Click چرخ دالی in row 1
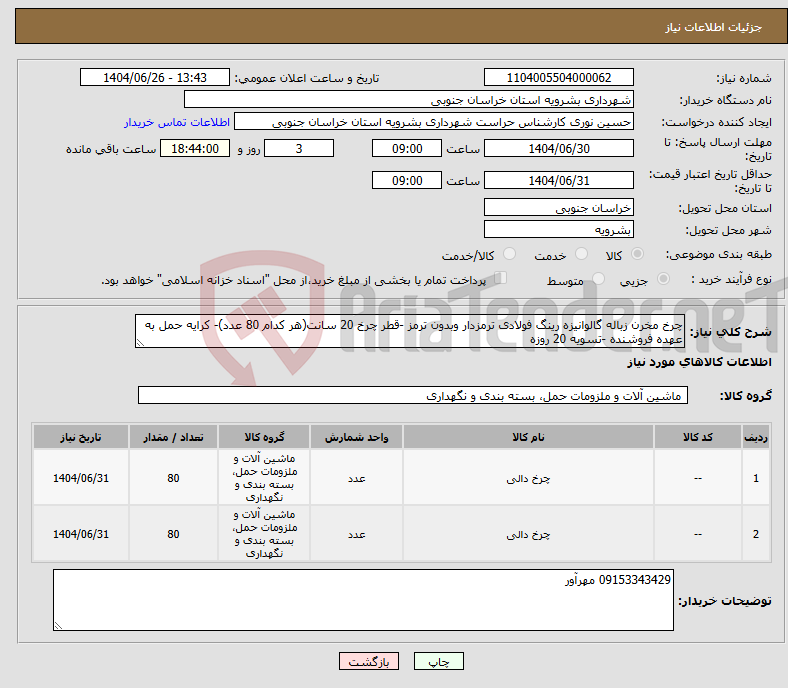Viewport: 788px width, 688px height. click(528, 478)
